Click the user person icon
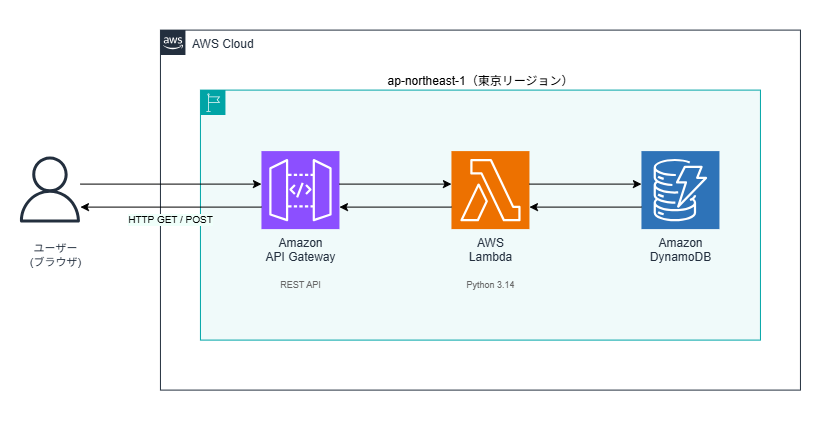 [x=50, y=190]
